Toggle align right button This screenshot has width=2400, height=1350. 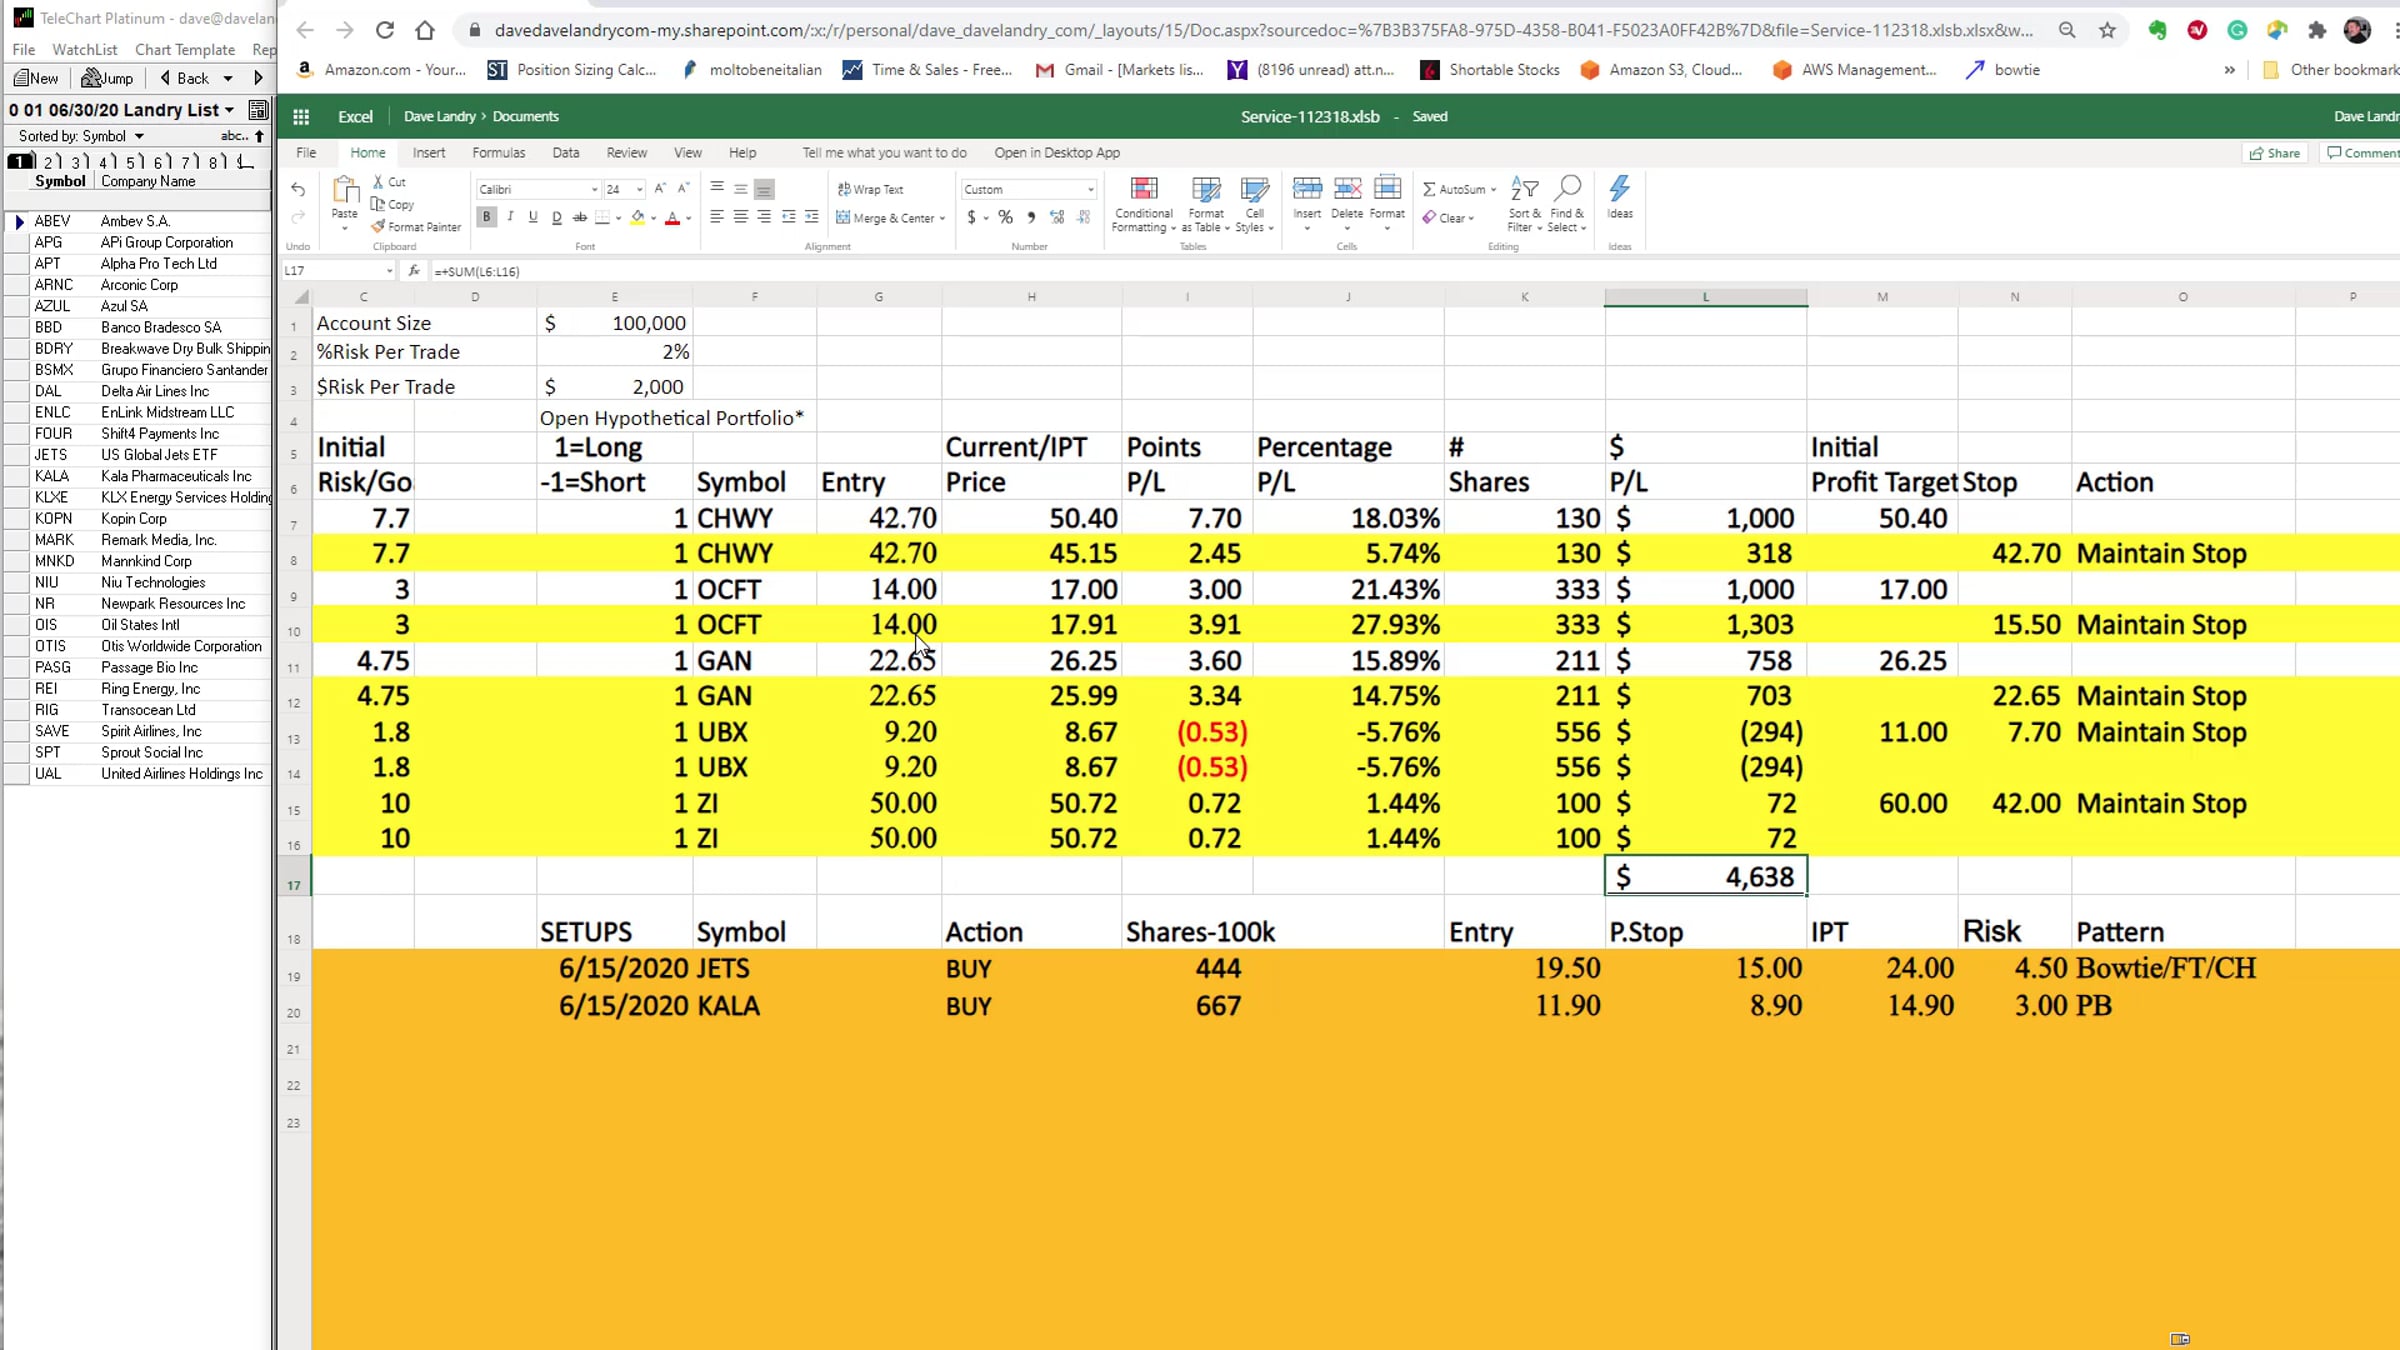[764, 217]
